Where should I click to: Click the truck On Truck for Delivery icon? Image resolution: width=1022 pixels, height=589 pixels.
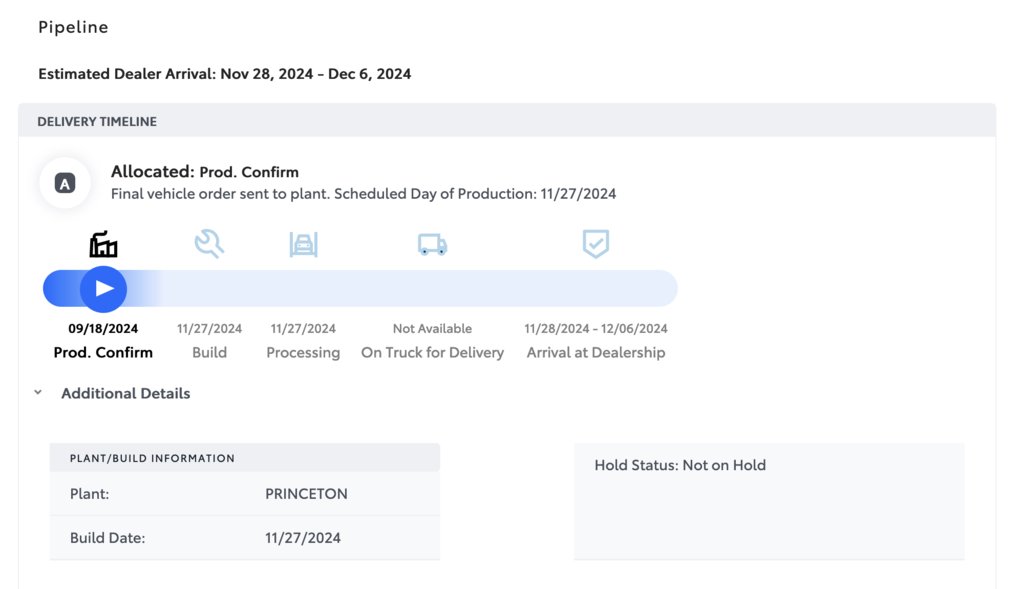coord(432,244)
